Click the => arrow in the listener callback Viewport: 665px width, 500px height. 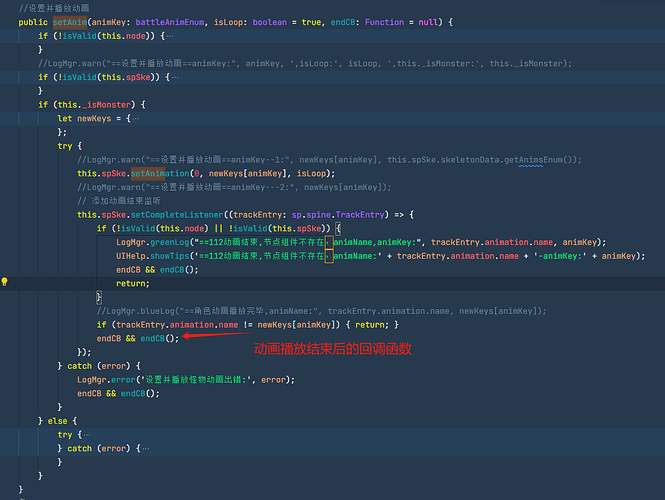point(399,215)
